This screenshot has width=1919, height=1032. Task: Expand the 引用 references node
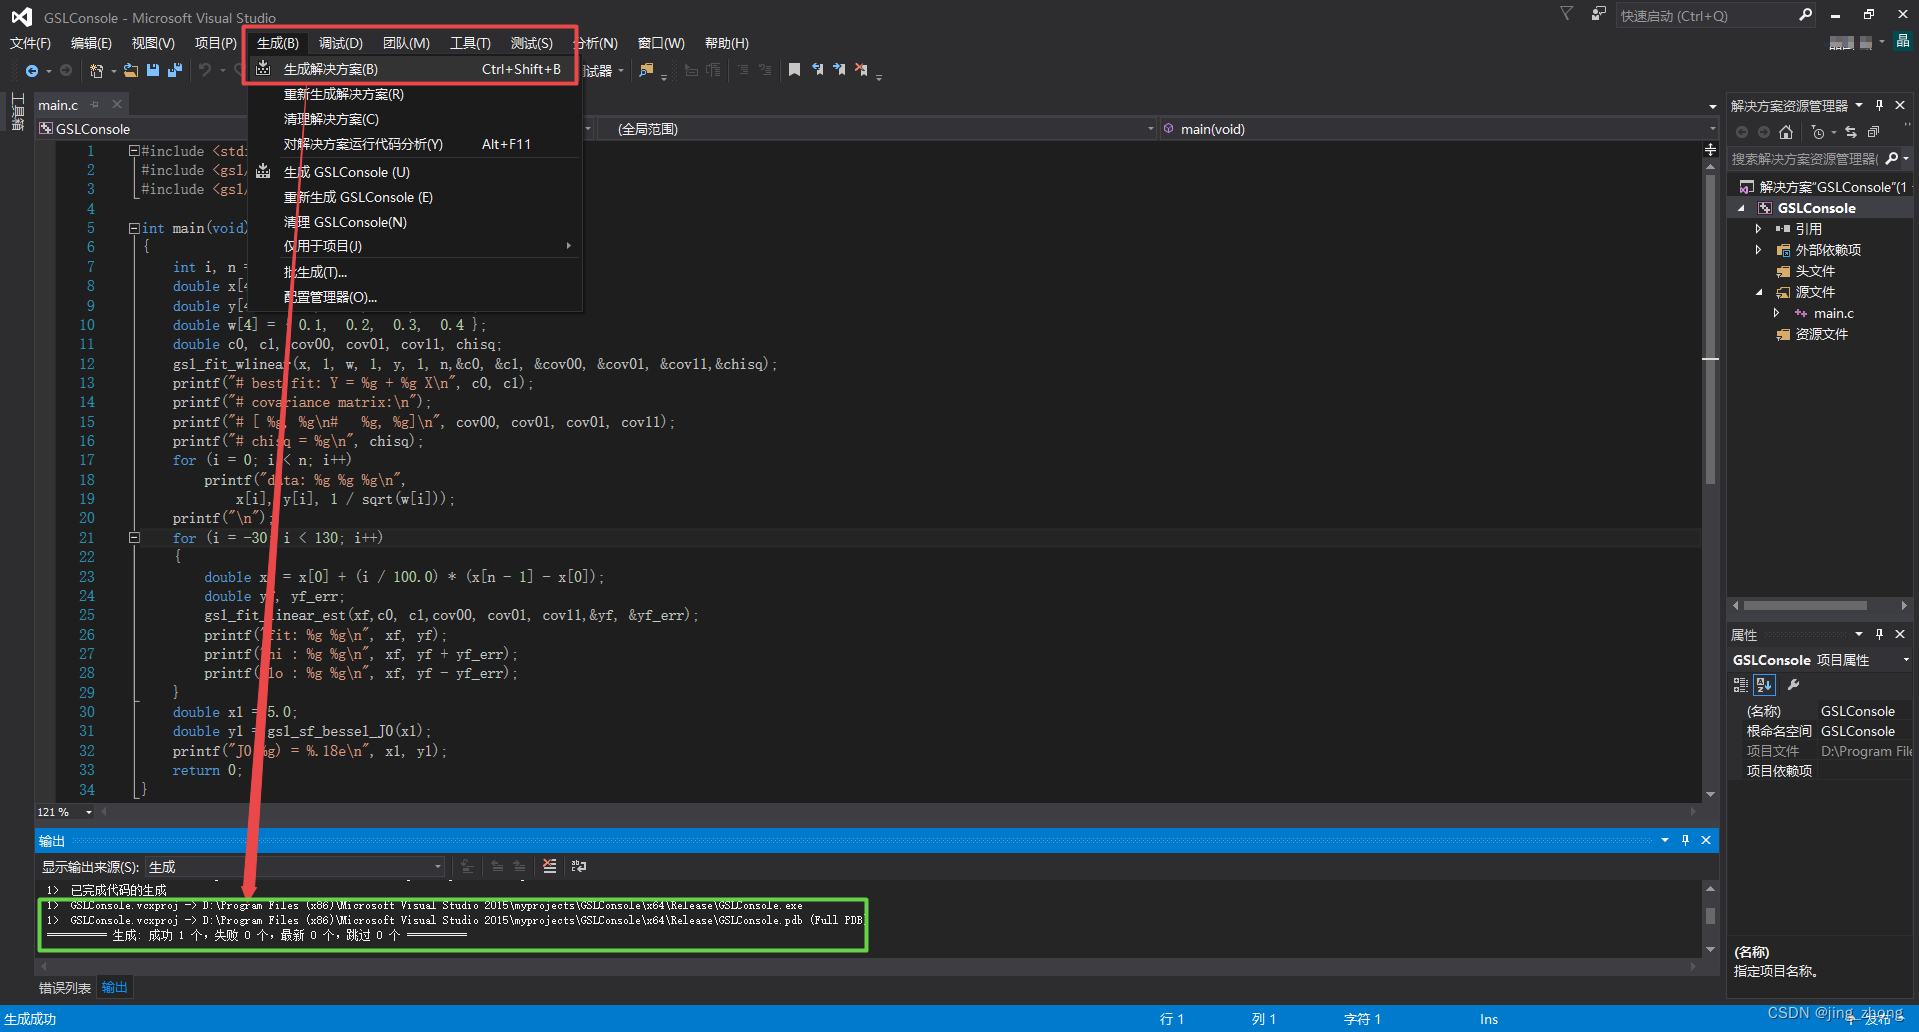(x=1758, y=229)
